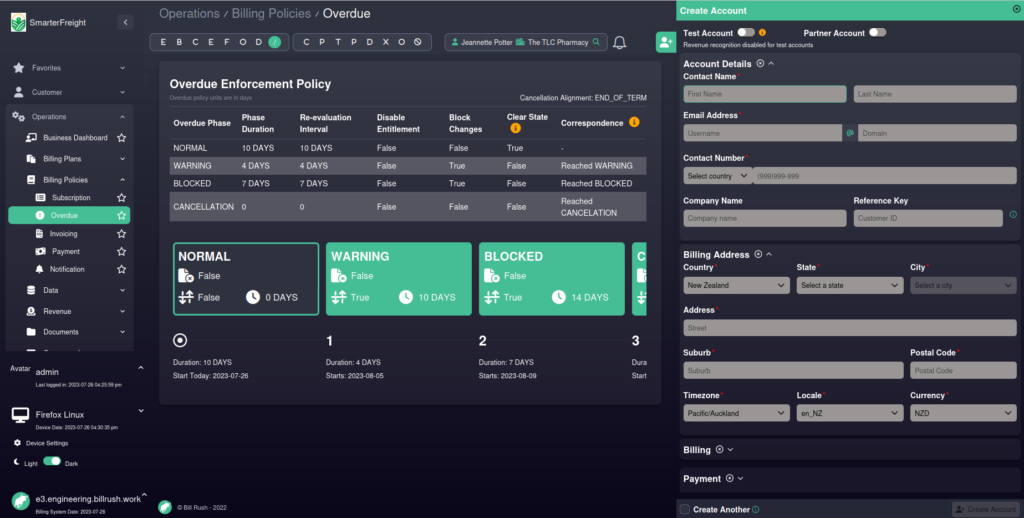Click timeline step 1 marker
Viewport: 1024px width, 518px height.
tap(329, 340)
